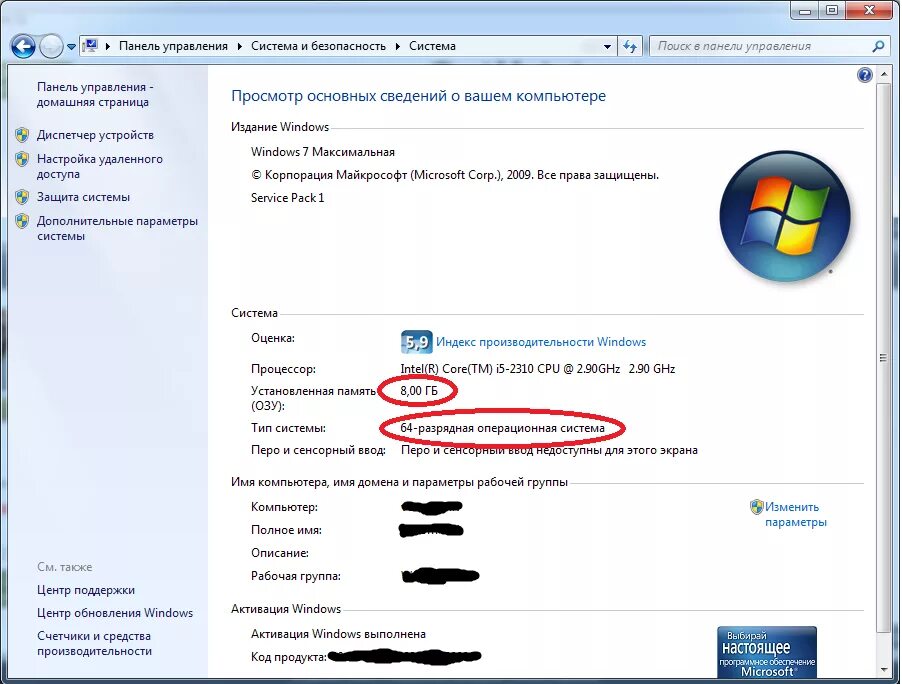Open help with the blue question icon
Image resolution: width=902 pixels, height=684 pixels.
point(864,75)
